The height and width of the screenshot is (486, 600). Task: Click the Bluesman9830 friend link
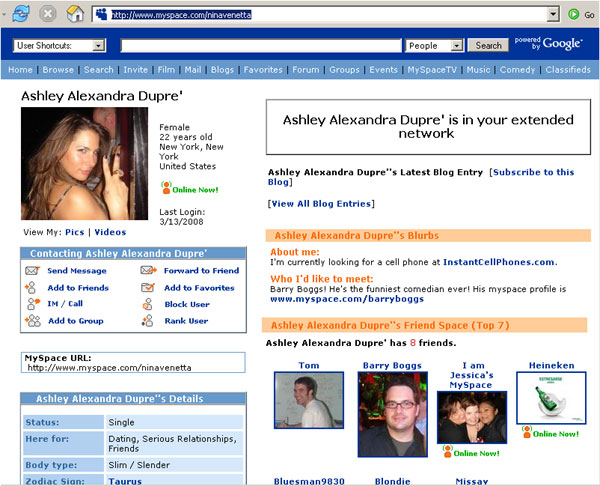coord(309,481)
